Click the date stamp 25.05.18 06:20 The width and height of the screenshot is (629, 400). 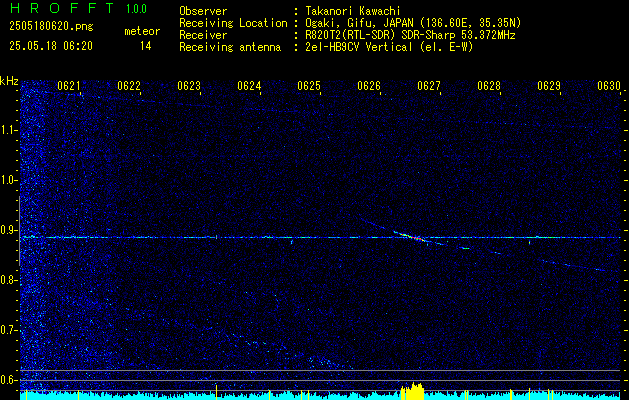click(x=51, y=46)
